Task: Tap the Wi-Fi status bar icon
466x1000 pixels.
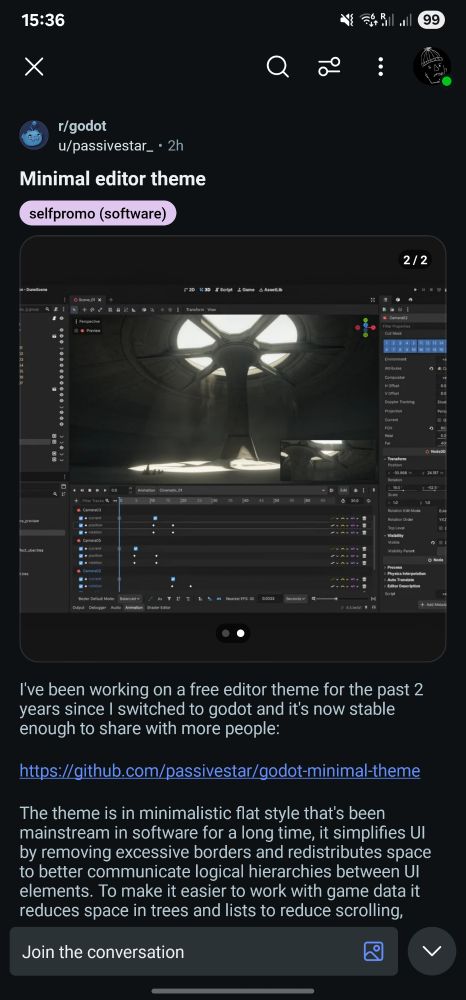Action: (367, 20)
